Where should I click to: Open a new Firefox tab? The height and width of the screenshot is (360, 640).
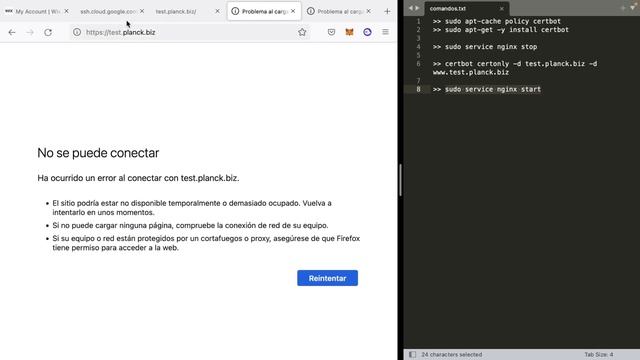pos(387,11)
